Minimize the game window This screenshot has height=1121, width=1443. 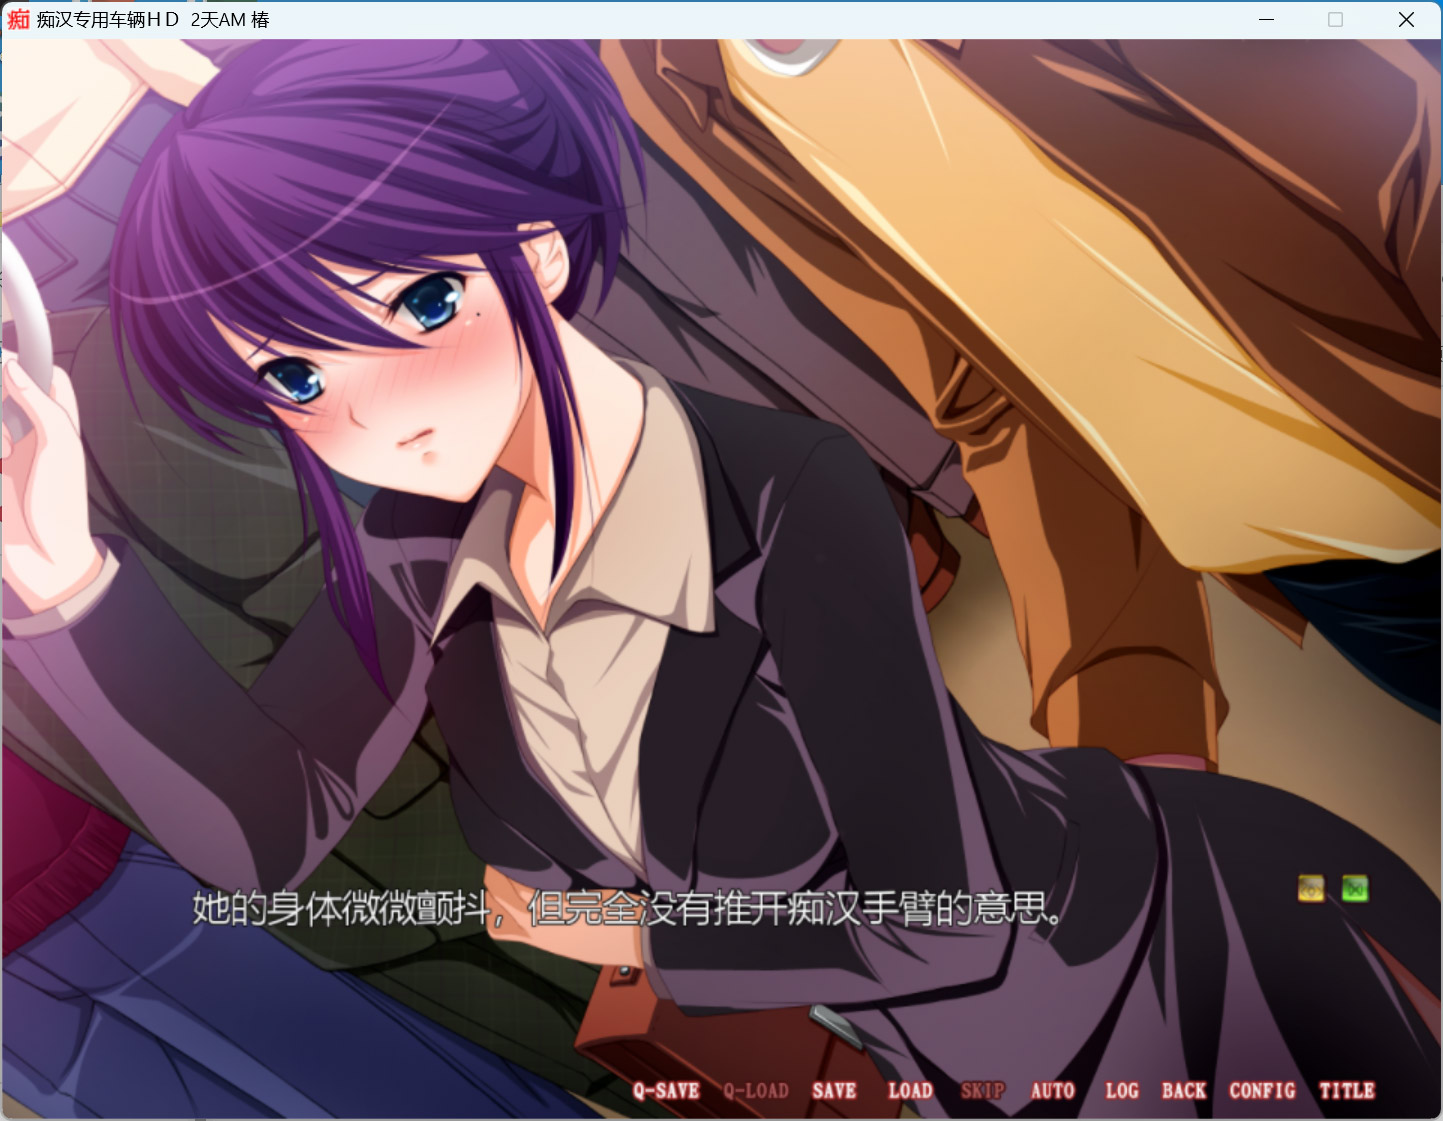1266,19
